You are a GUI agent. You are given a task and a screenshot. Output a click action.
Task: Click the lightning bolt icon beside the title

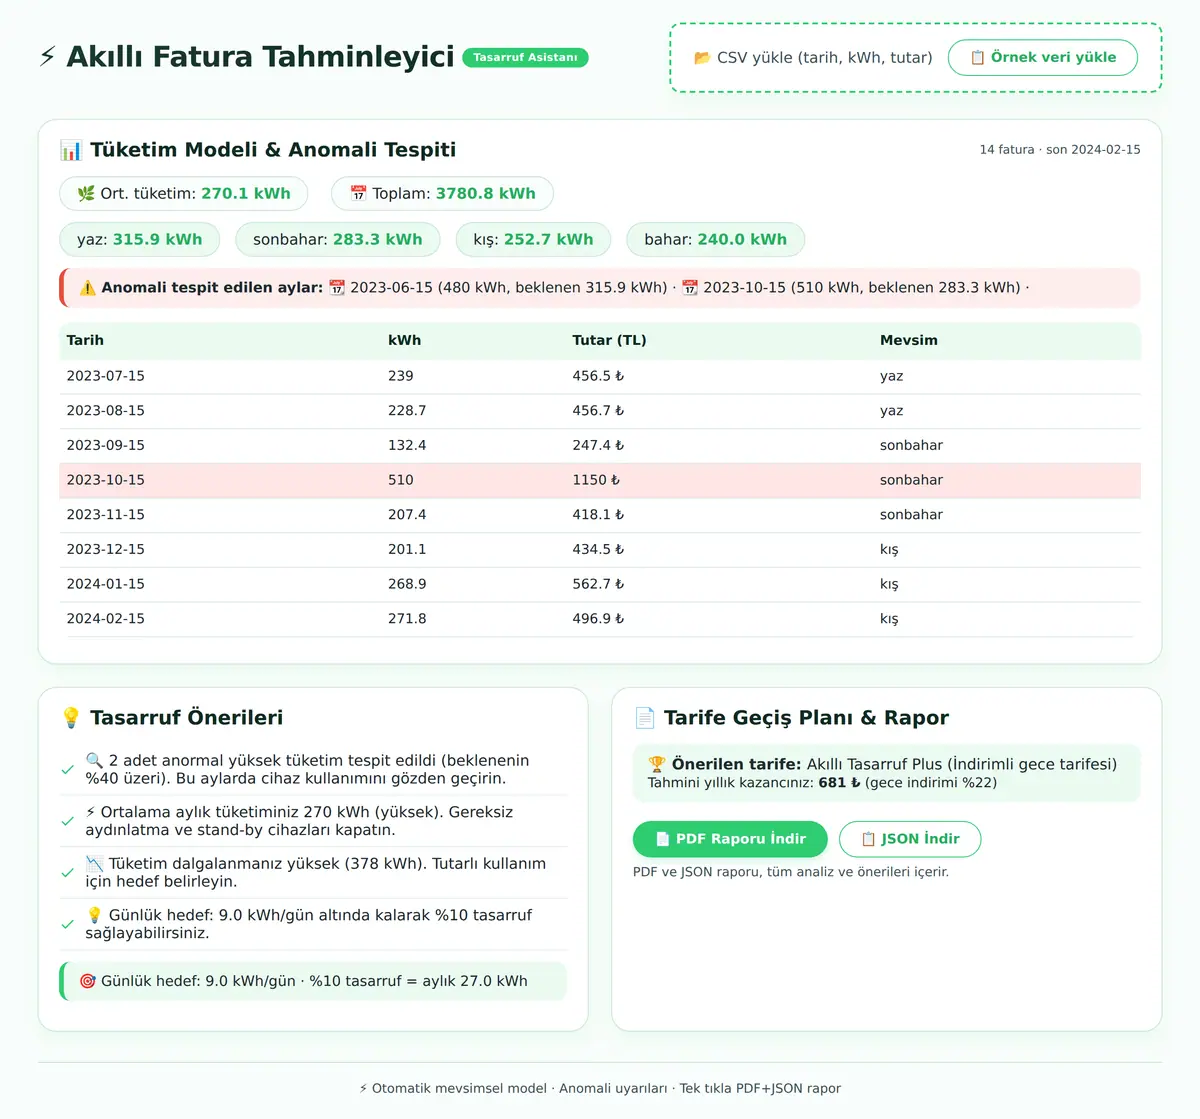tap(48, 57)
